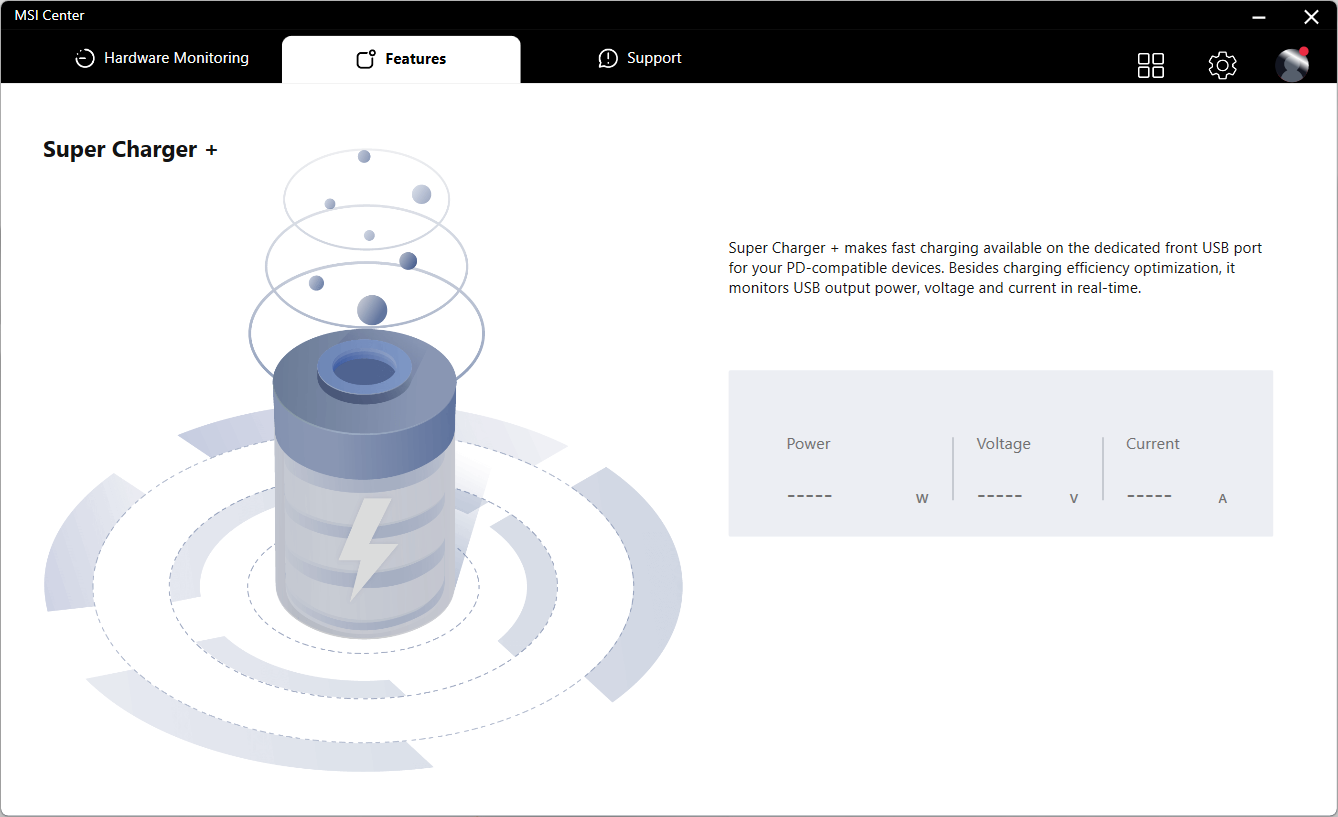
Task: Click the Power label
Action: 808,444
